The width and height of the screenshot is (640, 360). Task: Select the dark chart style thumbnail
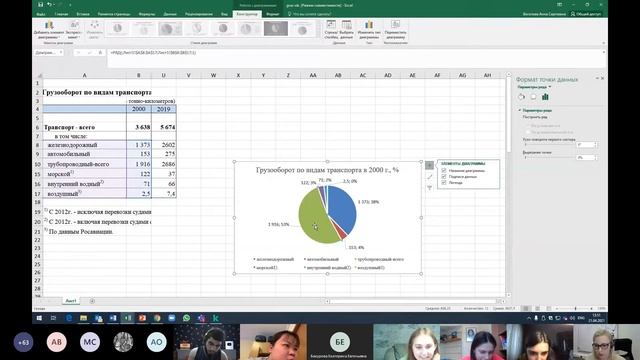276,29
